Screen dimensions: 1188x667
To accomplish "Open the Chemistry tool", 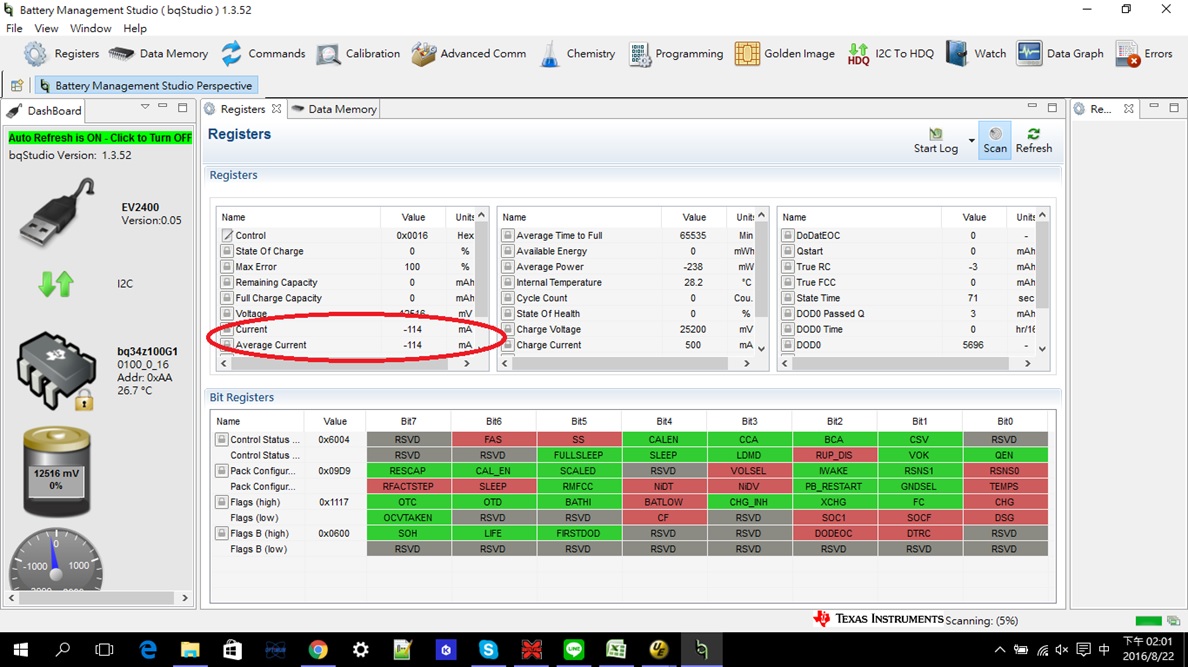I will click(577, 54).
